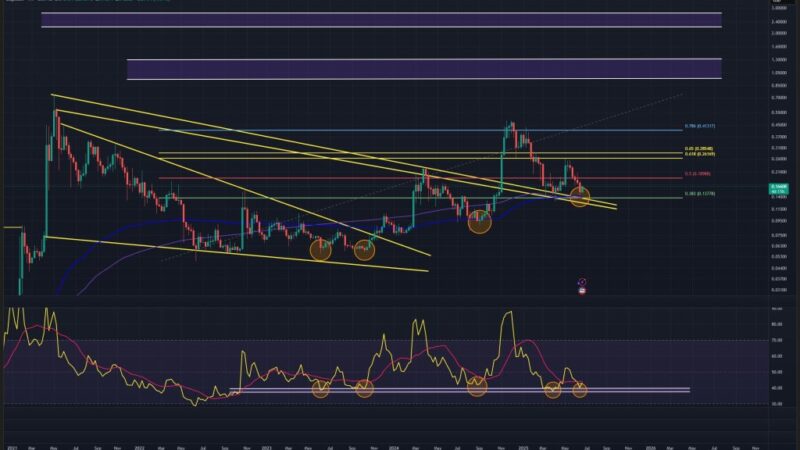Click the 2026 label on the time axis
This screenshot has height=450, width=800.
(651, 447)
